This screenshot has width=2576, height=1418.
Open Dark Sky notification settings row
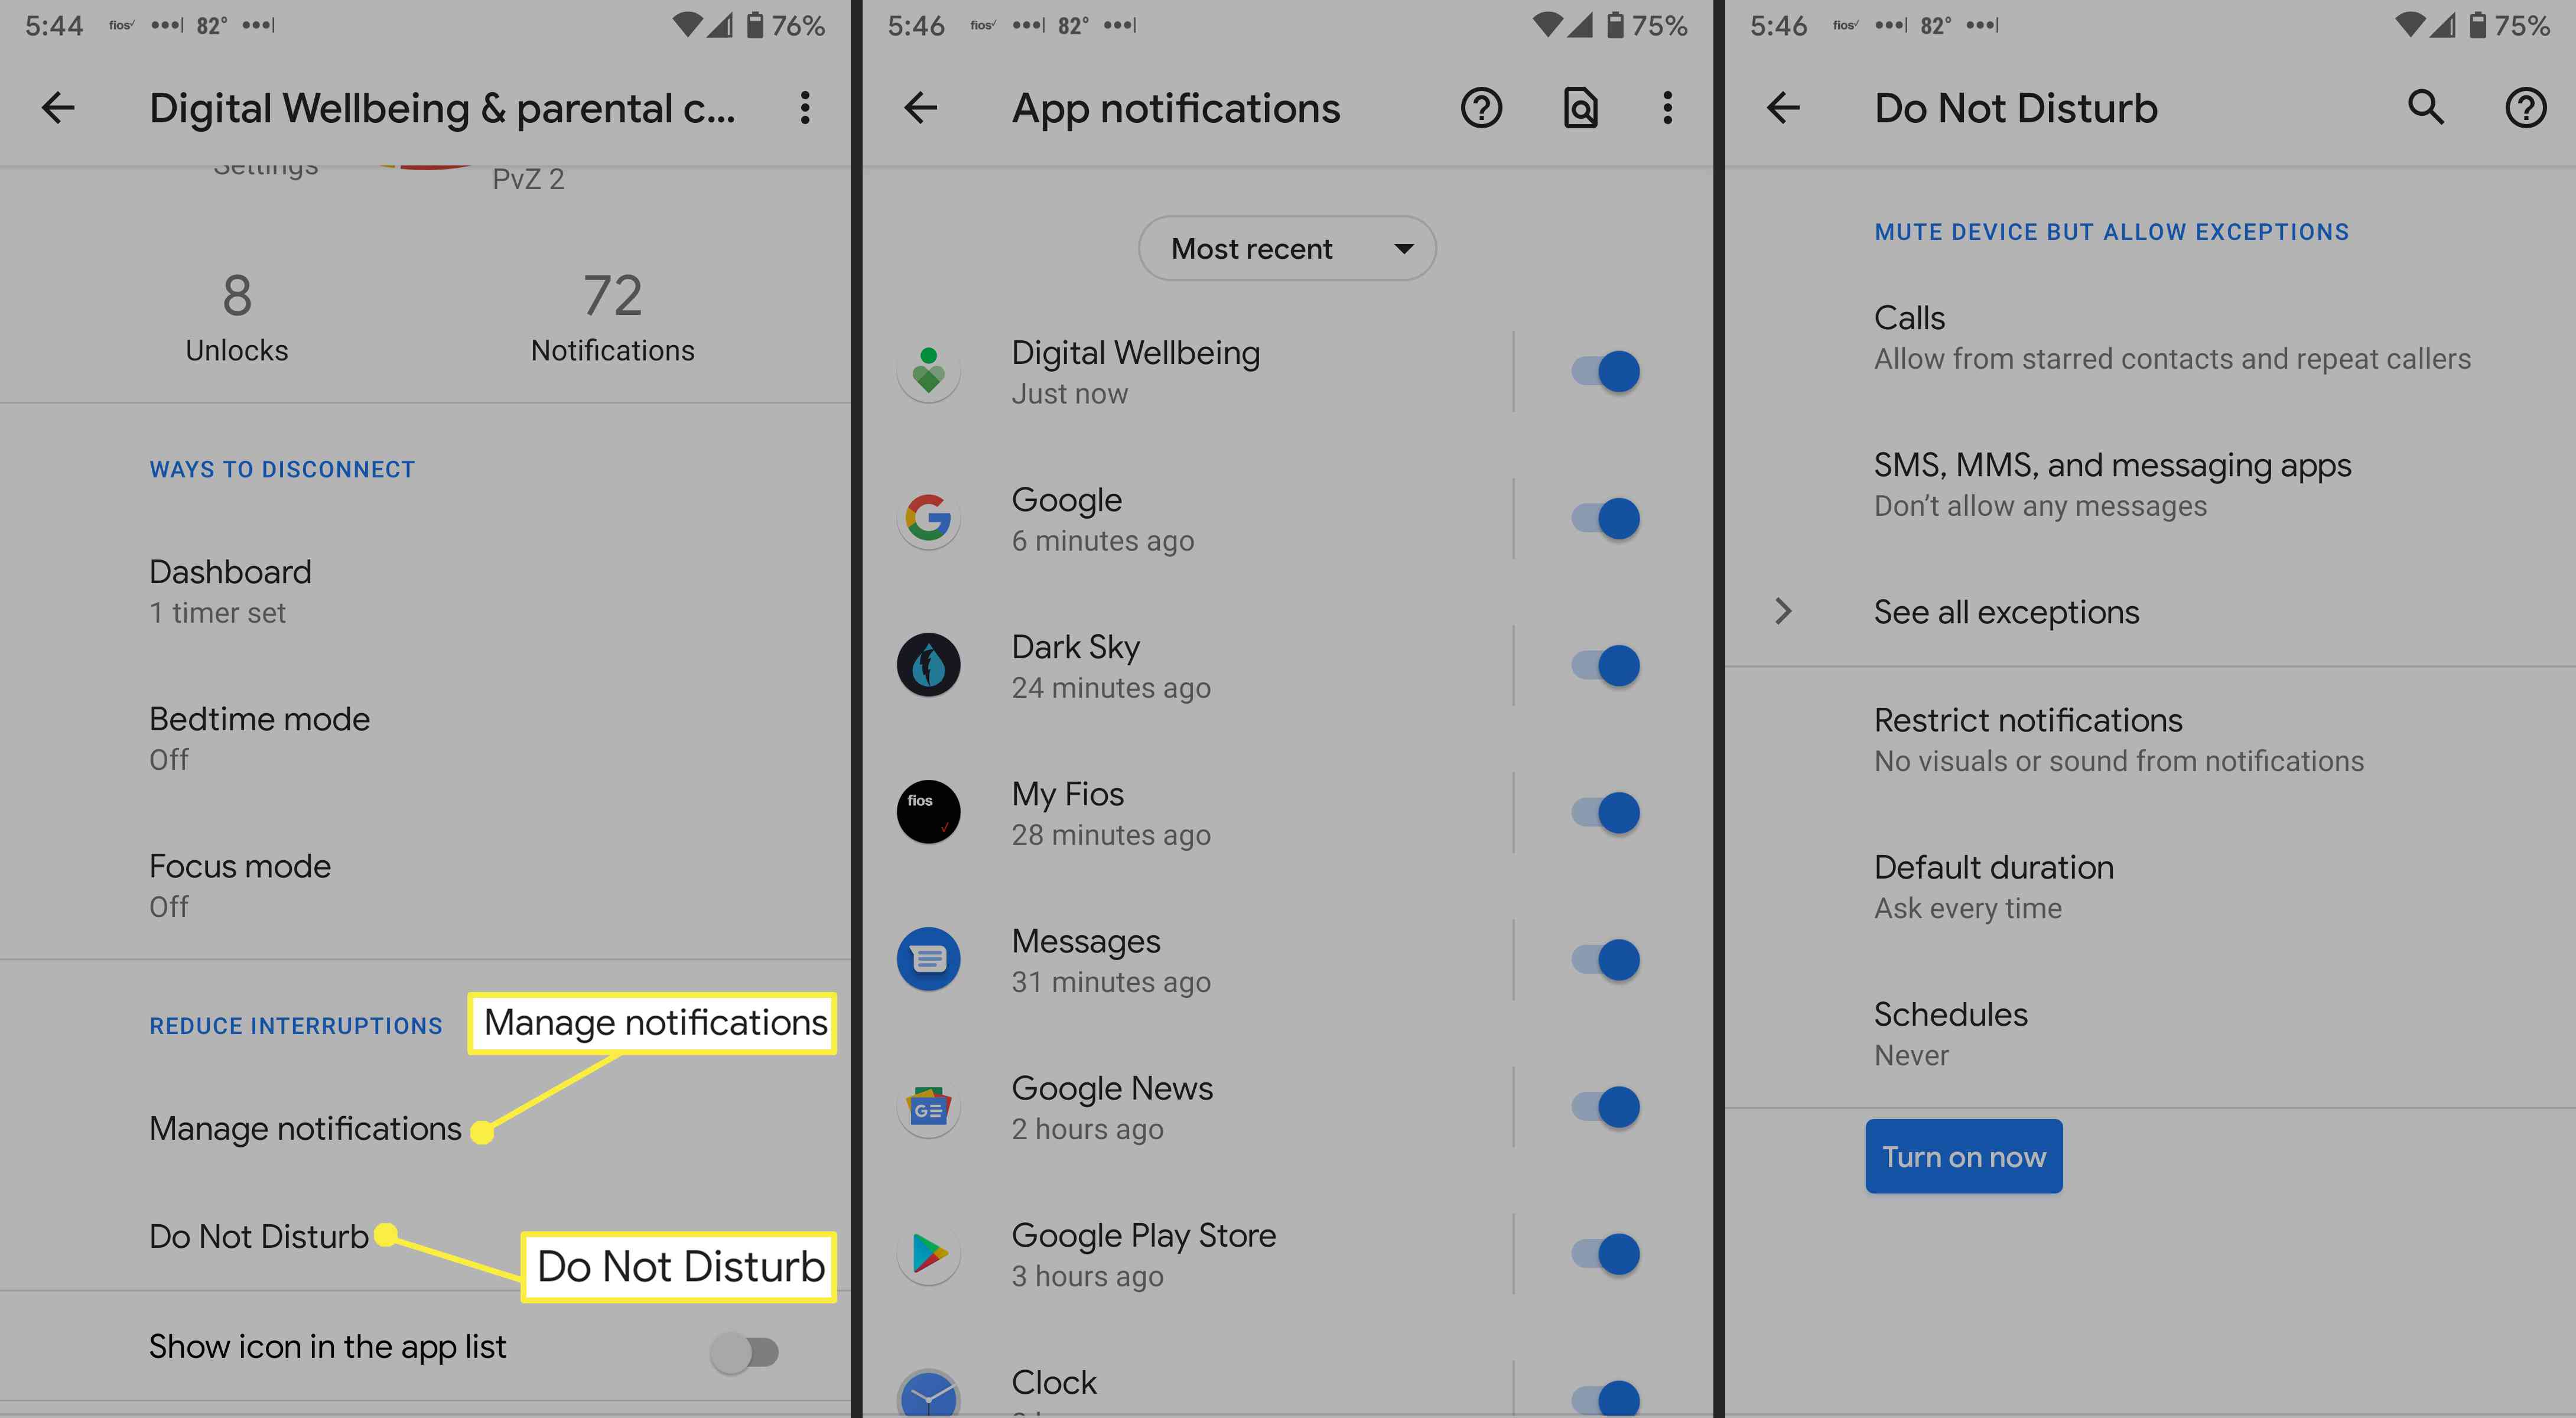[1187, 665]
